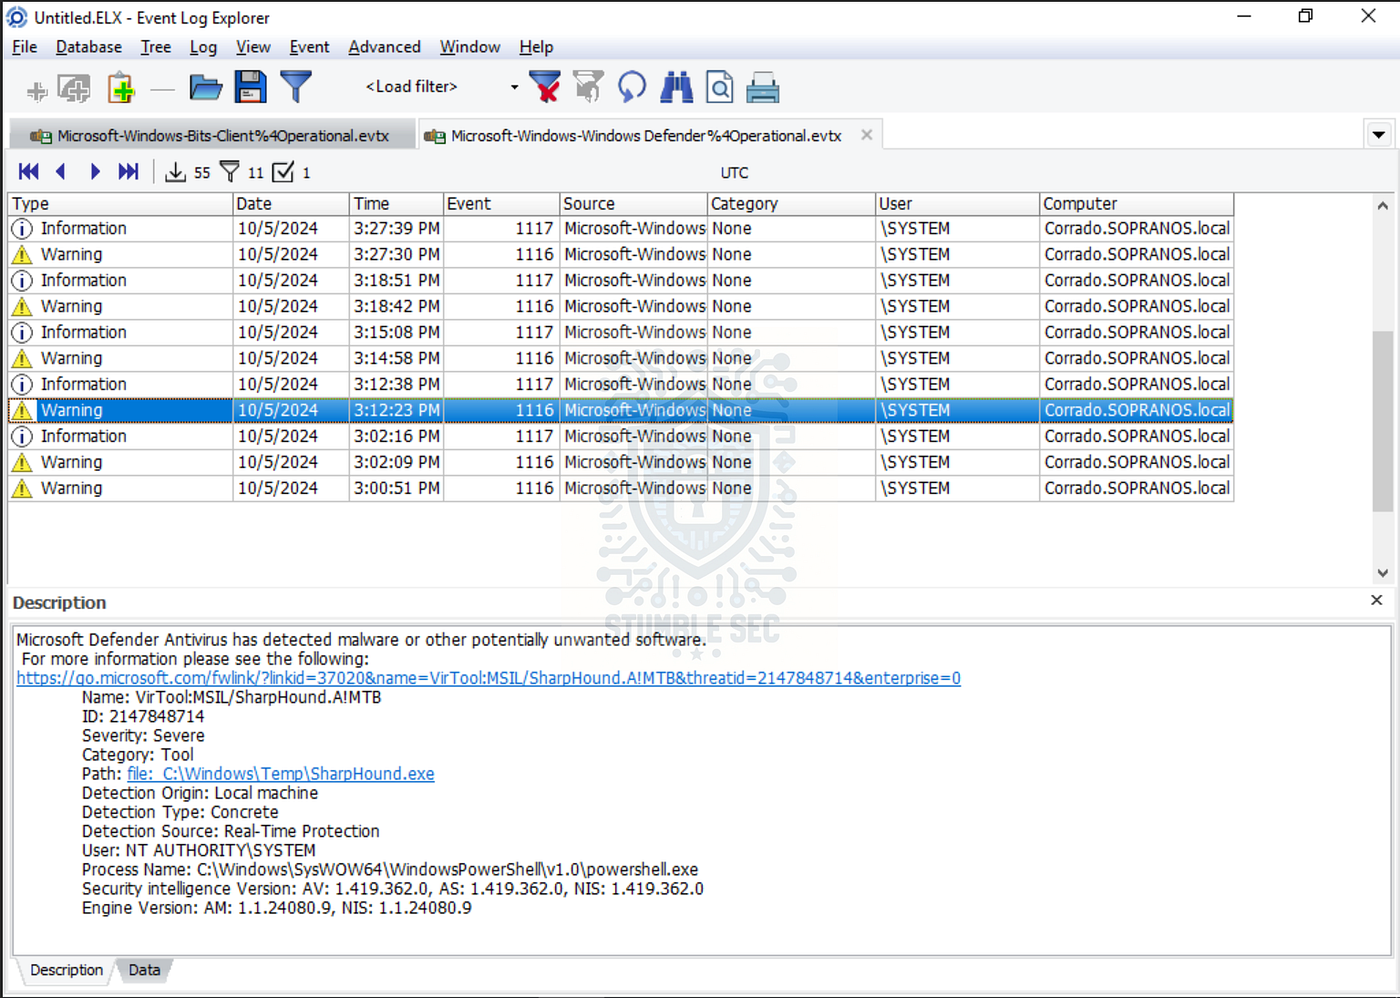
Task: Switch to the Data tab
Action: tap(143, 970)
